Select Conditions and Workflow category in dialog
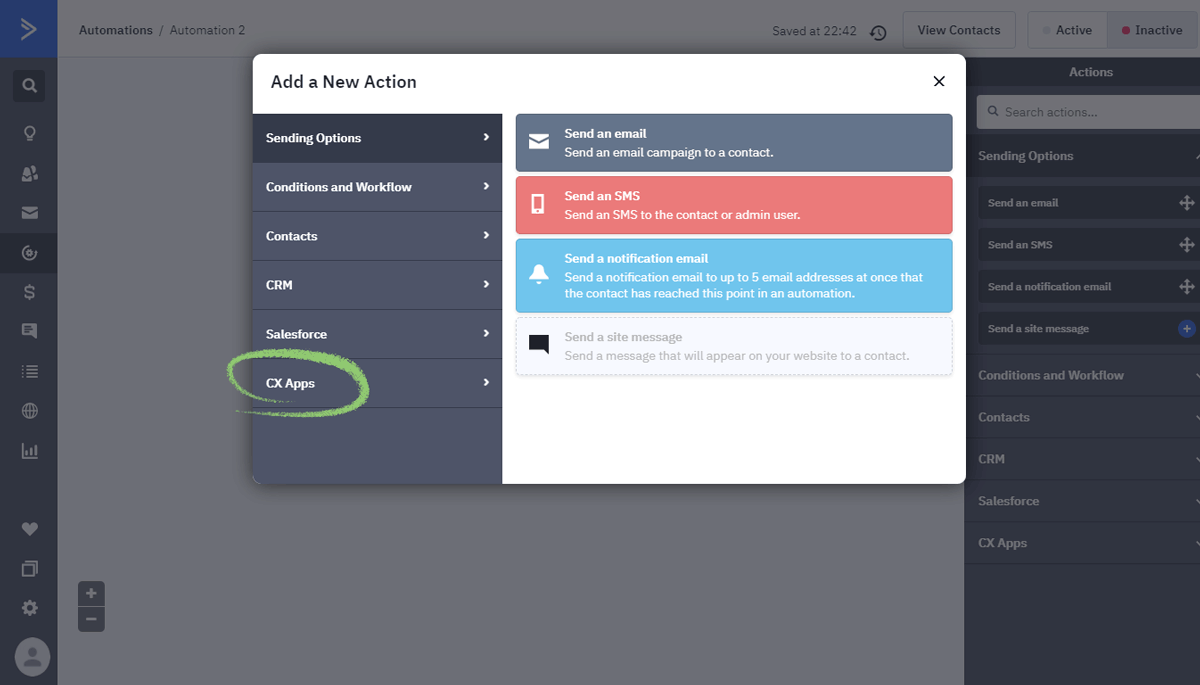Viewport: 1200px width, 685px height. click(x=377, y=187)
